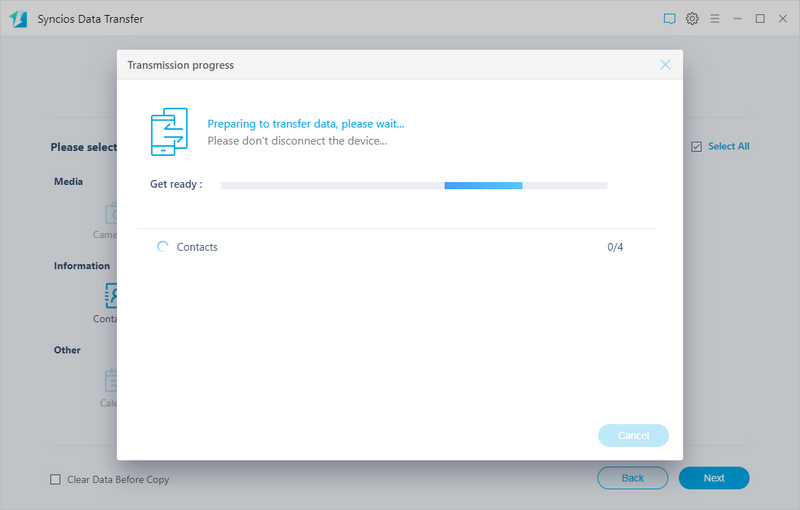Enable Clear Data Before Copy checkbox
The height and width of the screenshot is (510, 800).
click(55, 479)
